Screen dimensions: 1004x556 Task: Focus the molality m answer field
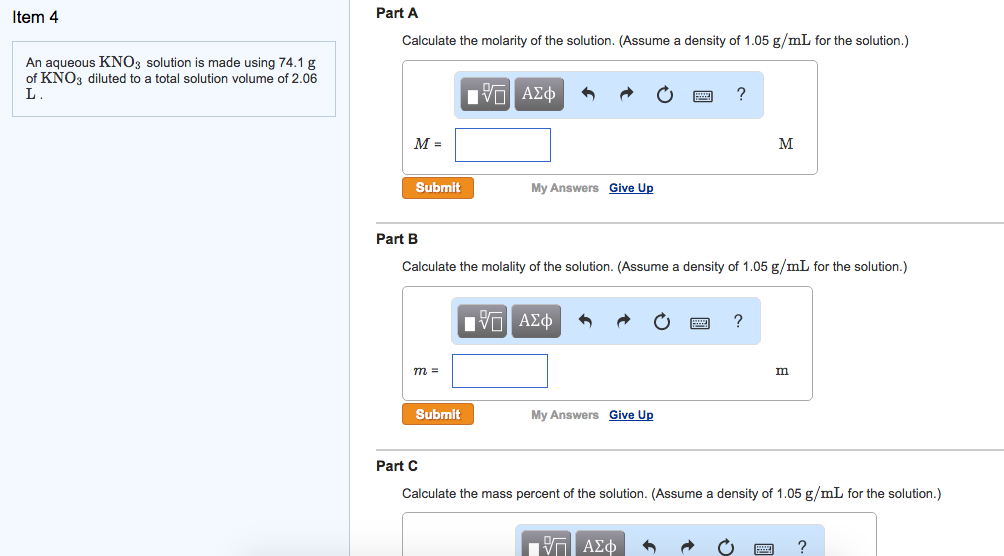[499, 371]
